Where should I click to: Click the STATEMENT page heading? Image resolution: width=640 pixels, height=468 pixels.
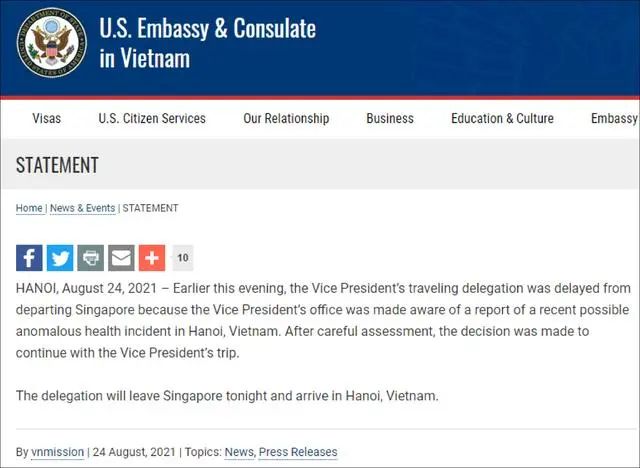(x=57, y=165)
